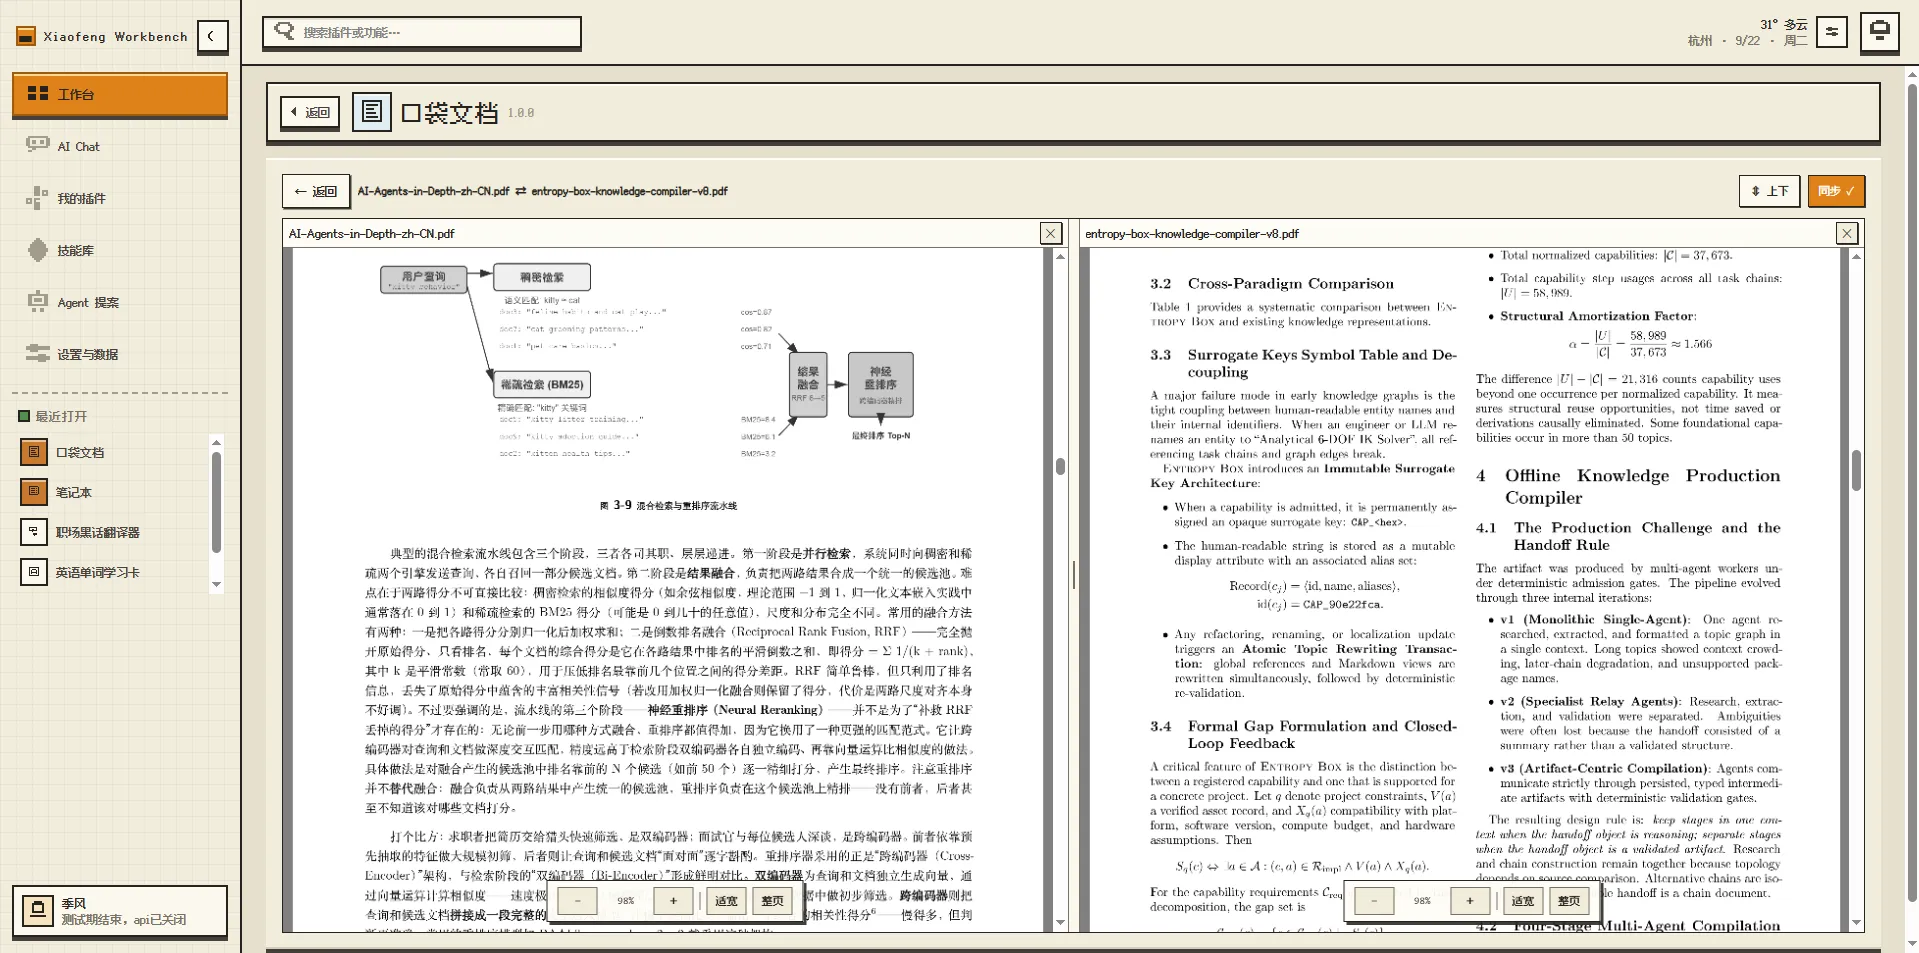
Task: Click the 口袋文档 document icon in recents
Action: (34, 452)
